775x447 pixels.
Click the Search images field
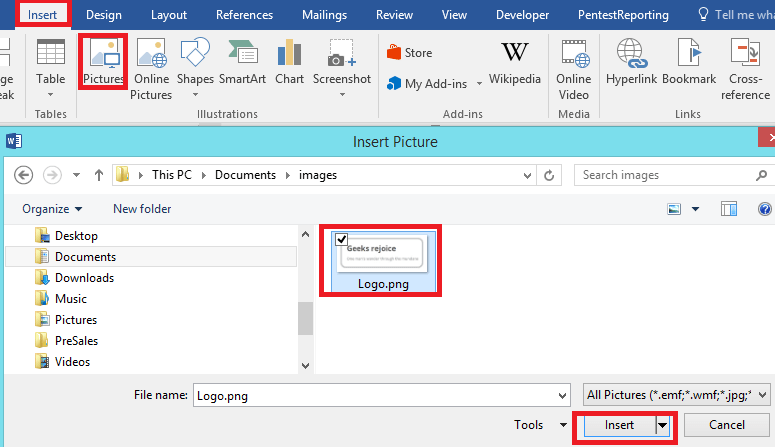click(660, 175)
